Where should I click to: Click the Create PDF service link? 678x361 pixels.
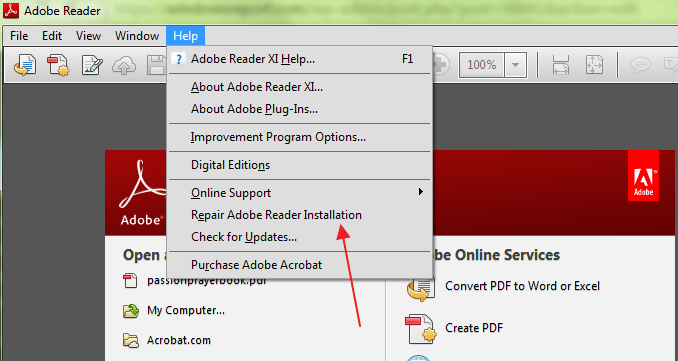[474, 328]
